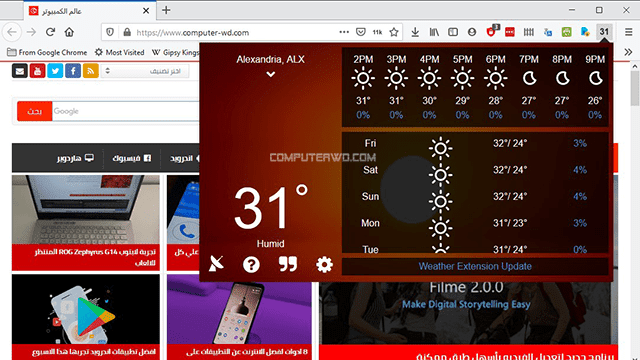Open the Firefox hamburger menu
The height and width of the screenshot is (360, 640).
(629, 32)
